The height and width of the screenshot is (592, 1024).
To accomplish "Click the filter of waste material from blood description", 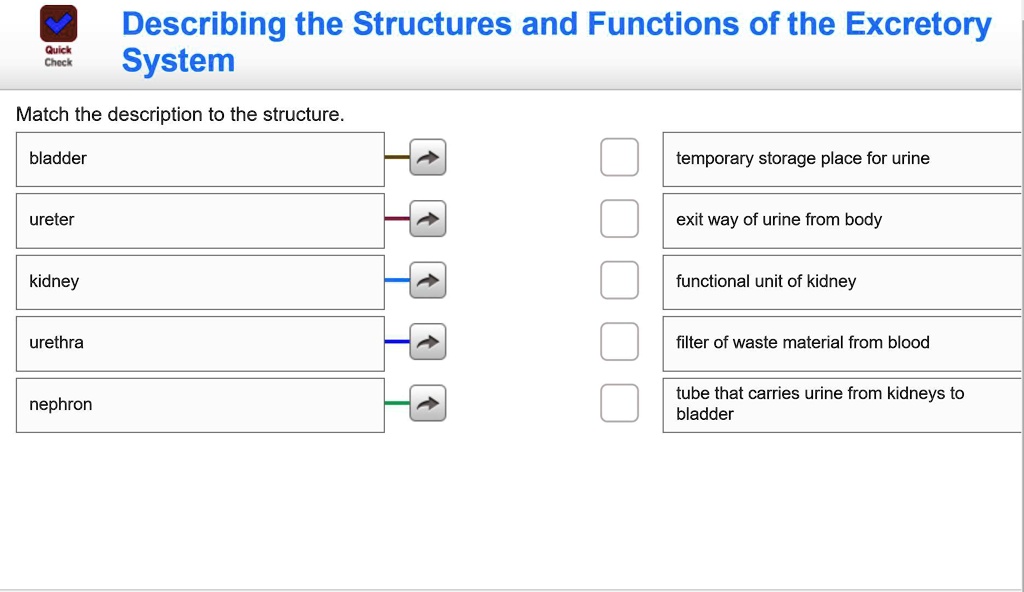I will (840, 343).
